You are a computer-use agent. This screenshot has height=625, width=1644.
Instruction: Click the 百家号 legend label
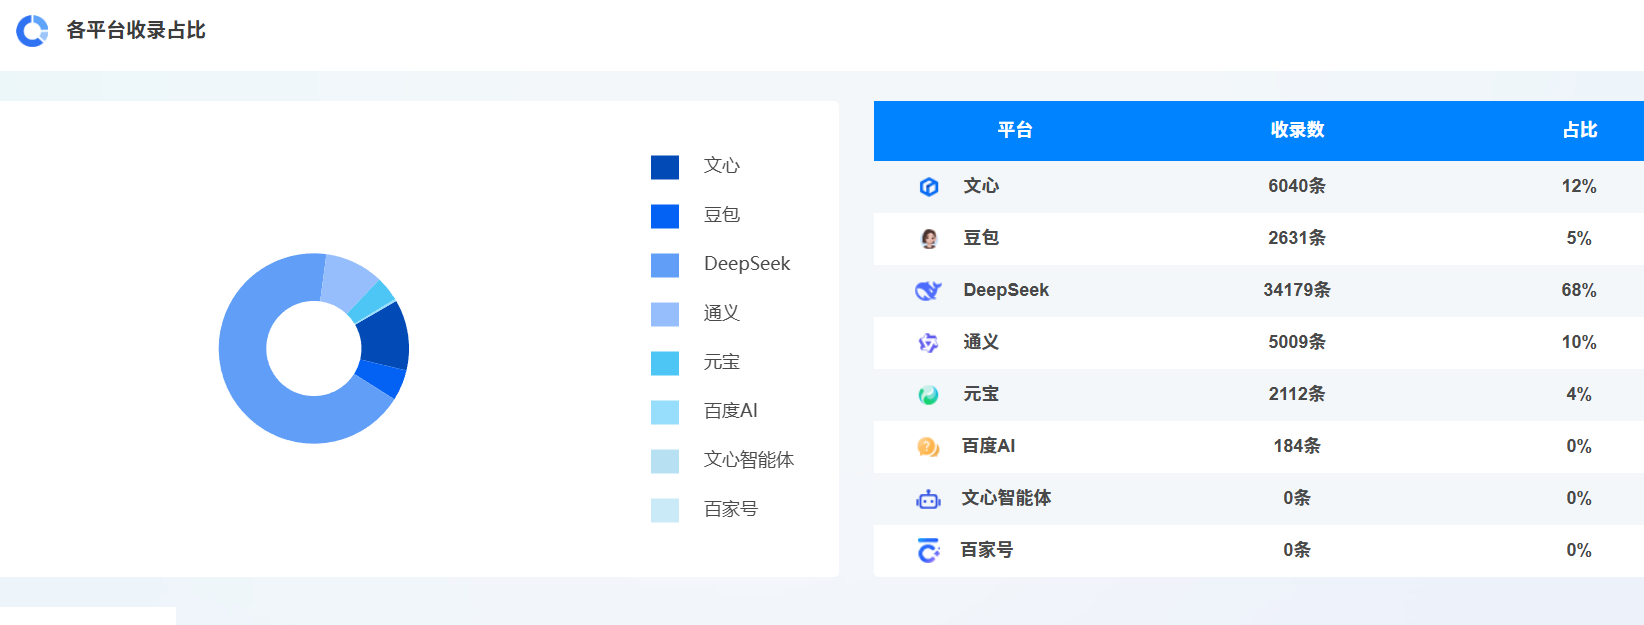pos(731,509)
